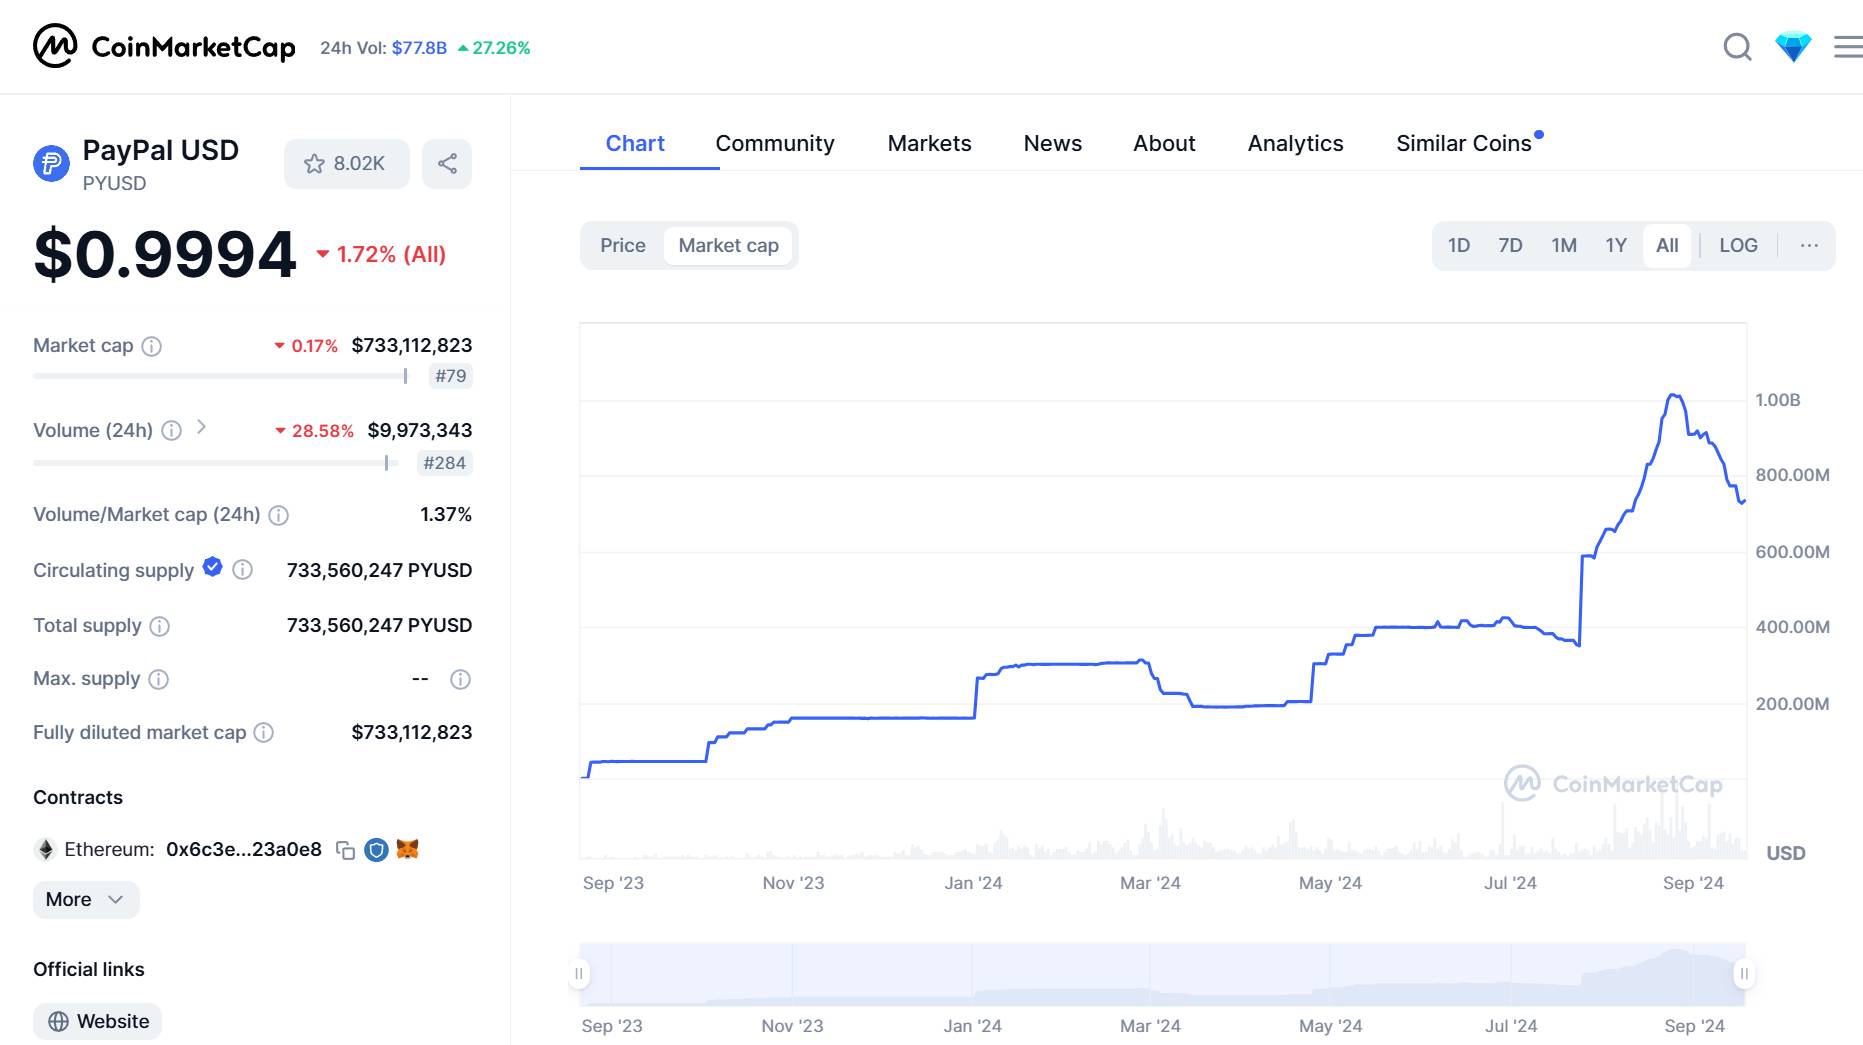
Task: Click the #79 market cap rank badge
Action: pyautogui.click(x=450, y=376)
